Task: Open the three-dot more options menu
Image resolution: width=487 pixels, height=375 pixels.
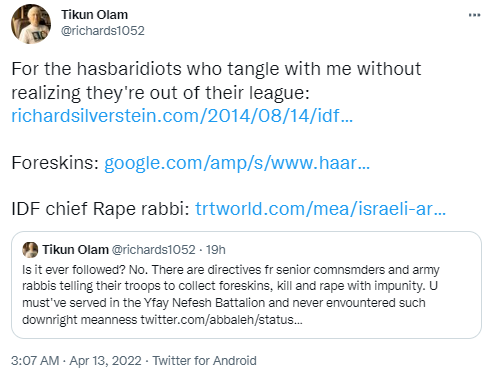Action: 474,15
